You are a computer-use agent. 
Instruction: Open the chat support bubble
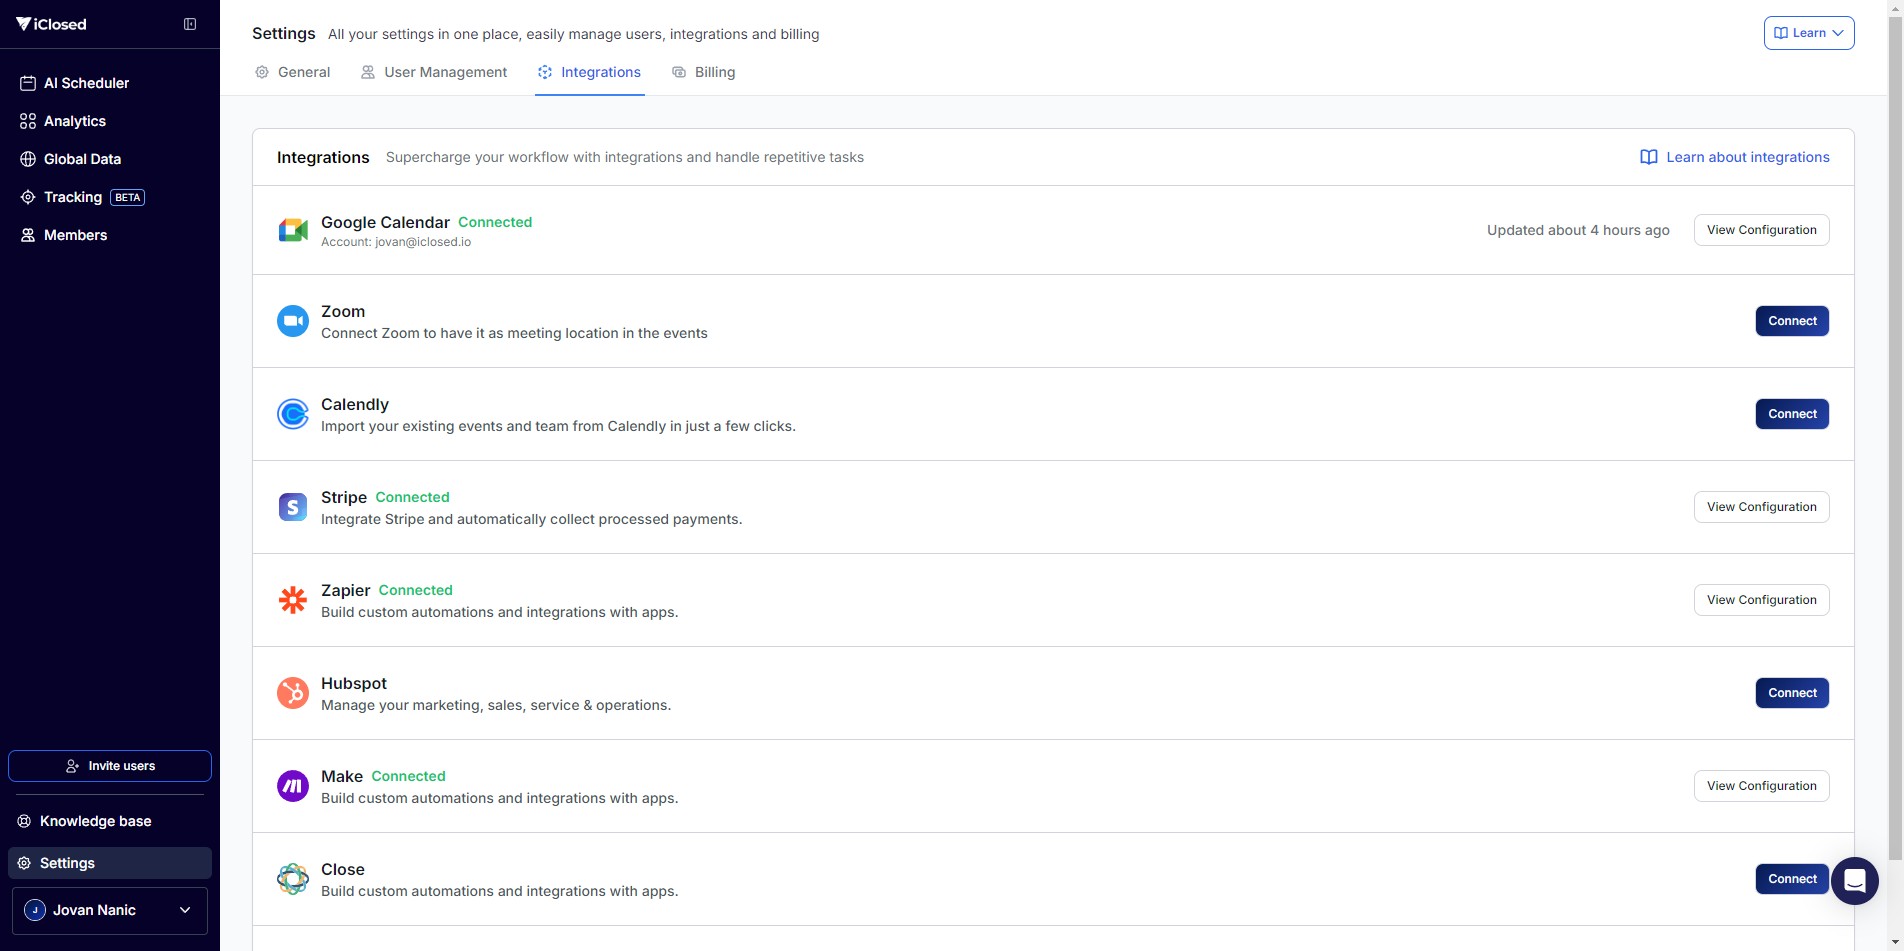tap(1855, 881)
